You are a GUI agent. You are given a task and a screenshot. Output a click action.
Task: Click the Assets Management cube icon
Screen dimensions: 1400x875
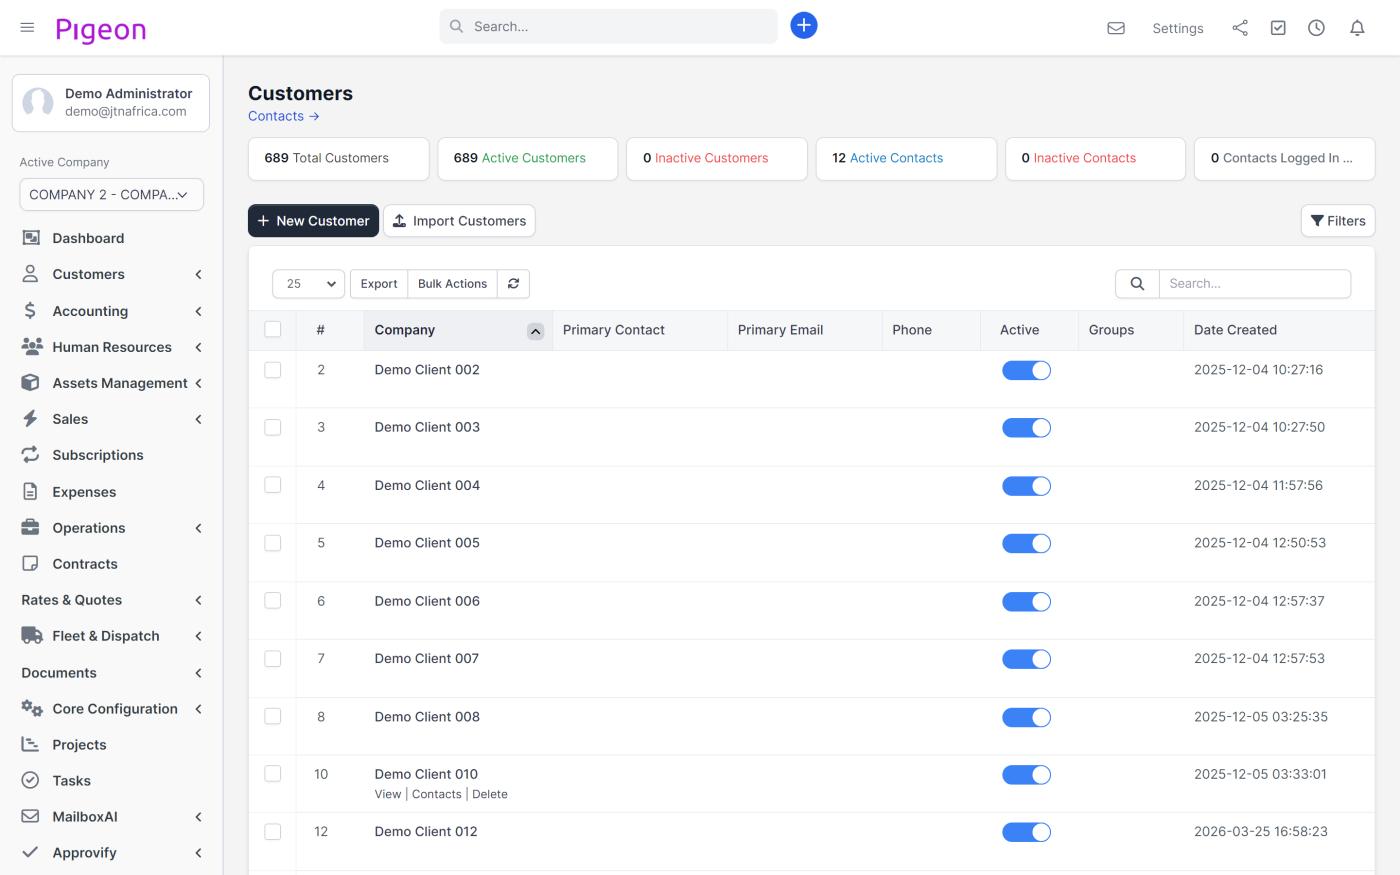pyautogui.click(x=31, y=383)
